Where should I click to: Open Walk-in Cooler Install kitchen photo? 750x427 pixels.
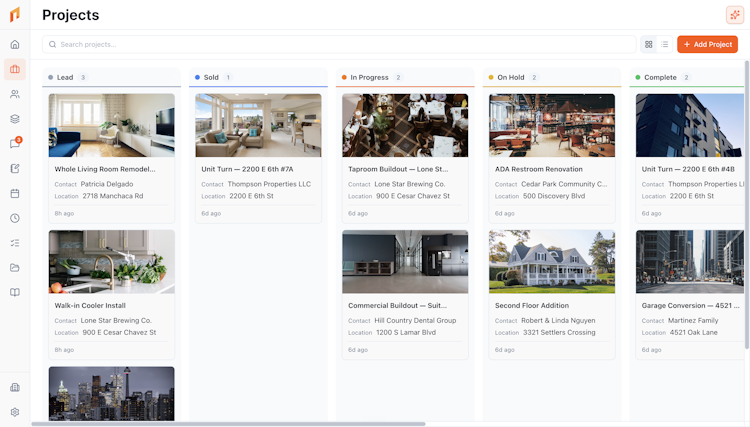point(111,262)
